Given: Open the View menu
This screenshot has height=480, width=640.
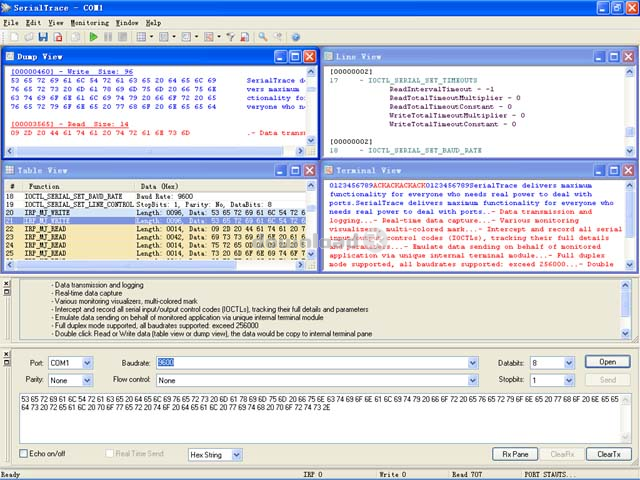Looking at the screenshot, I should (56, 23).
